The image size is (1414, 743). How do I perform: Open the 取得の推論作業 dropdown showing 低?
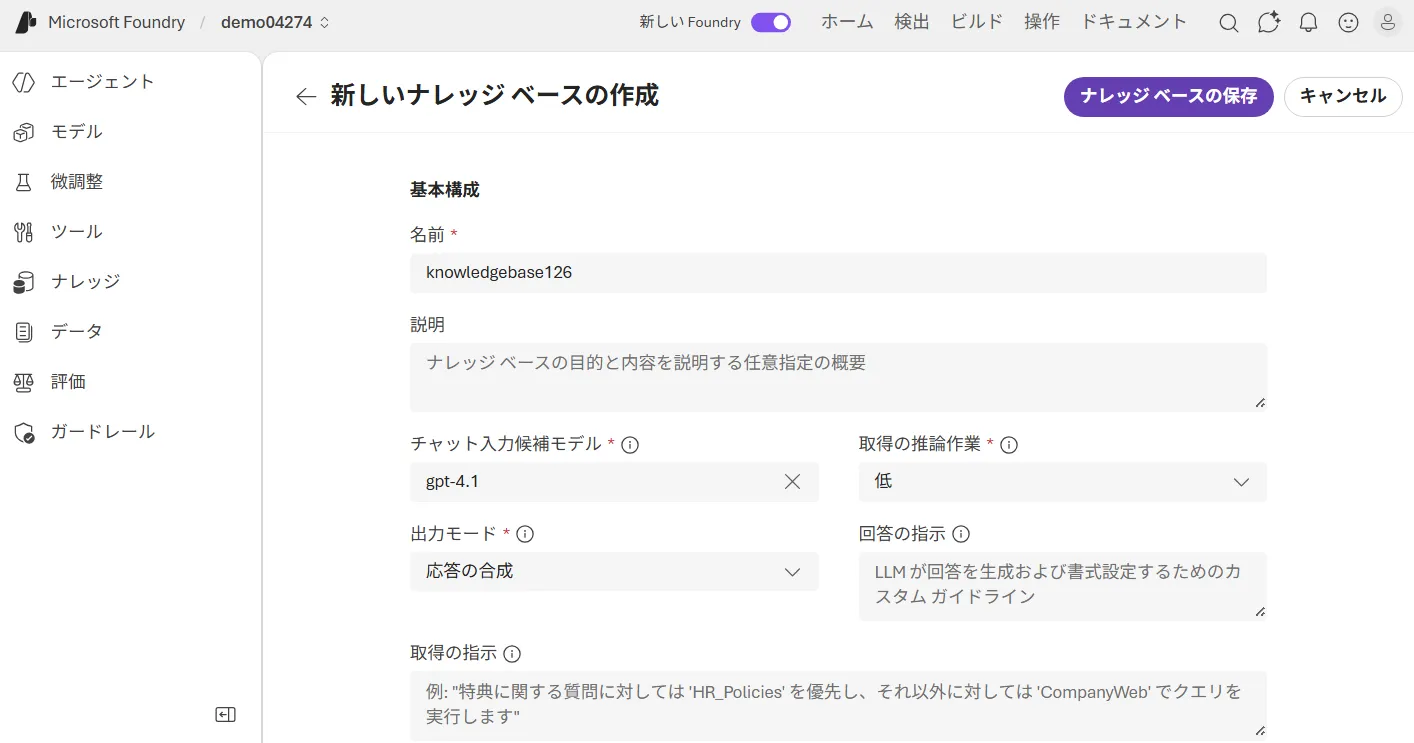click(1063, 482)
